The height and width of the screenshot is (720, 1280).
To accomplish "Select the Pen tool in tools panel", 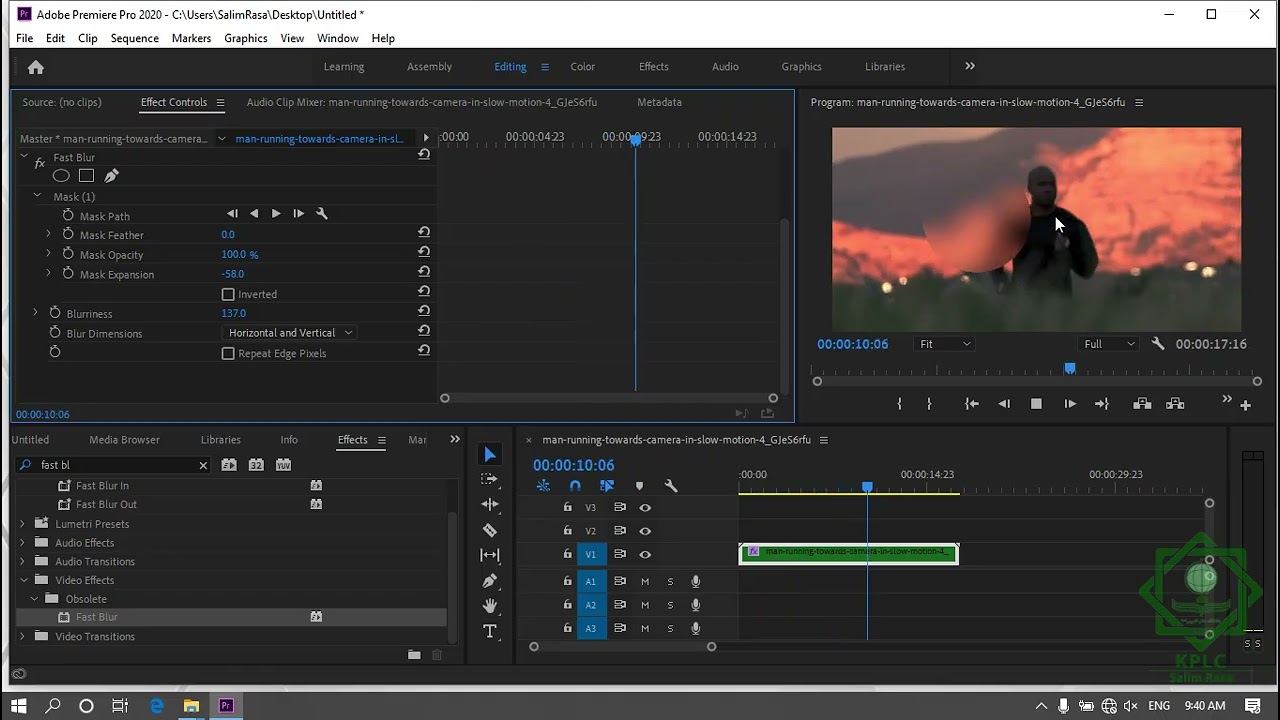I will (490, 580).
